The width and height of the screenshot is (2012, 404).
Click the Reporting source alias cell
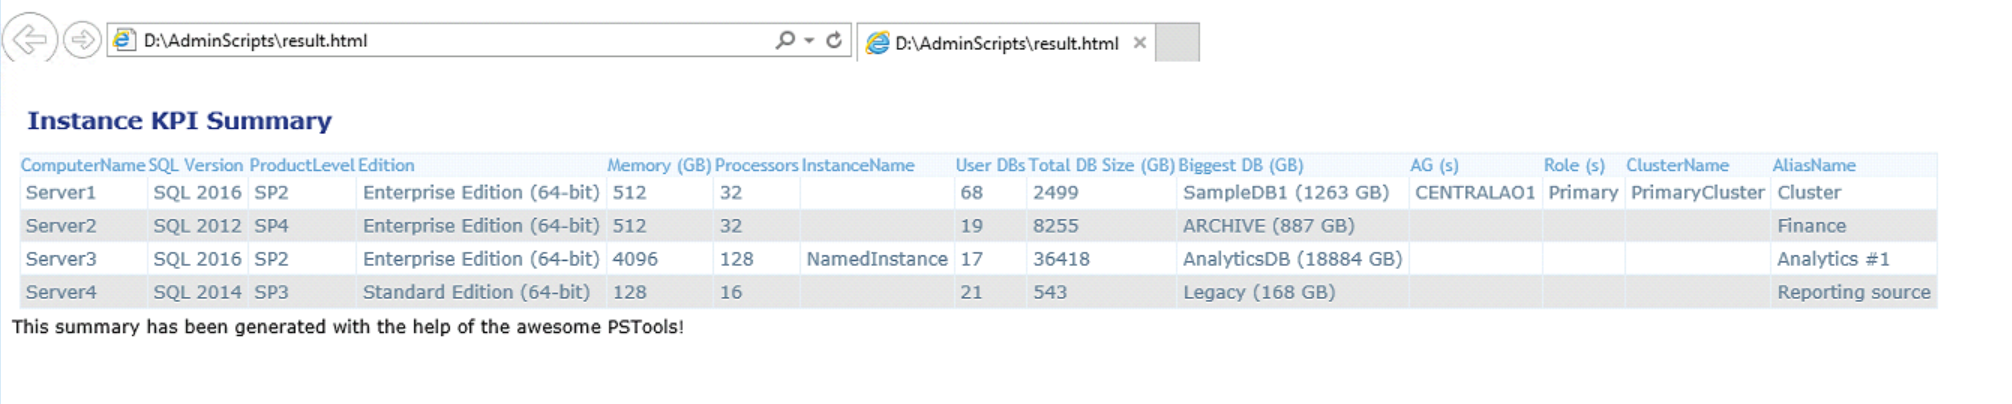coord(1853,292)
